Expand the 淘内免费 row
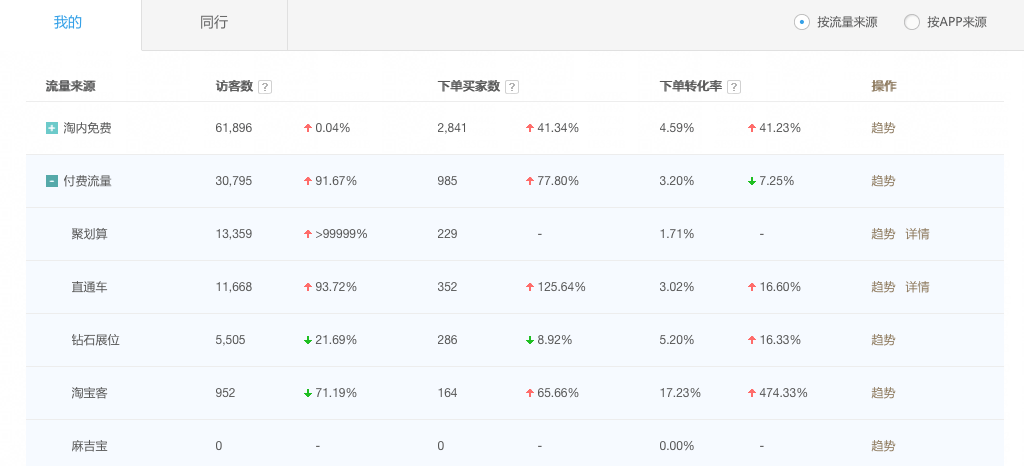Screen dimensions: 1024x466 pos(52,128)
